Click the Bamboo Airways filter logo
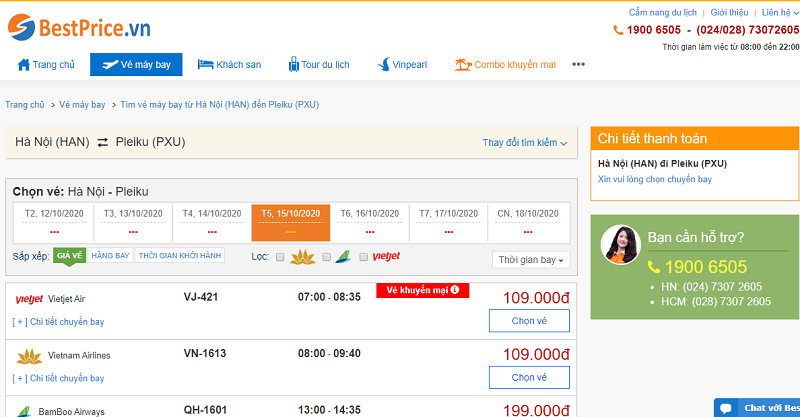Viewport: 800px width, 417px height. click(x=343, y=257)
